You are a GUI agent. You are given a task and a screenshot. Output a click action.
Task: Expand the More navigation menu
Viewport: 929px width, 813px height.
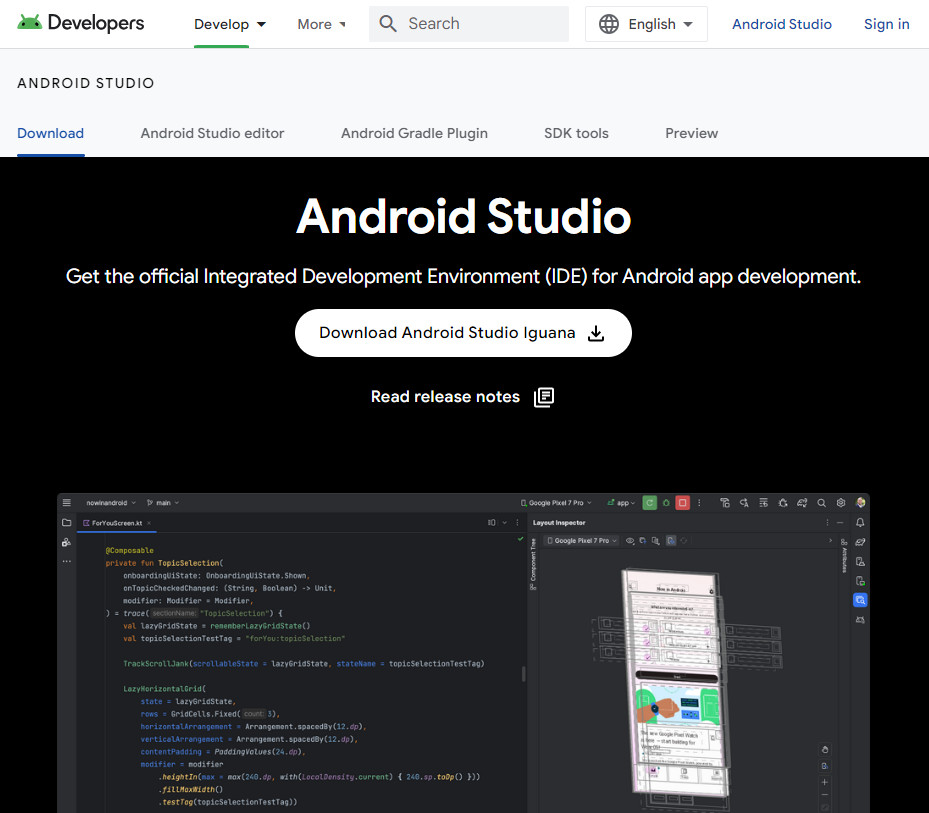[x=321, y=24]
